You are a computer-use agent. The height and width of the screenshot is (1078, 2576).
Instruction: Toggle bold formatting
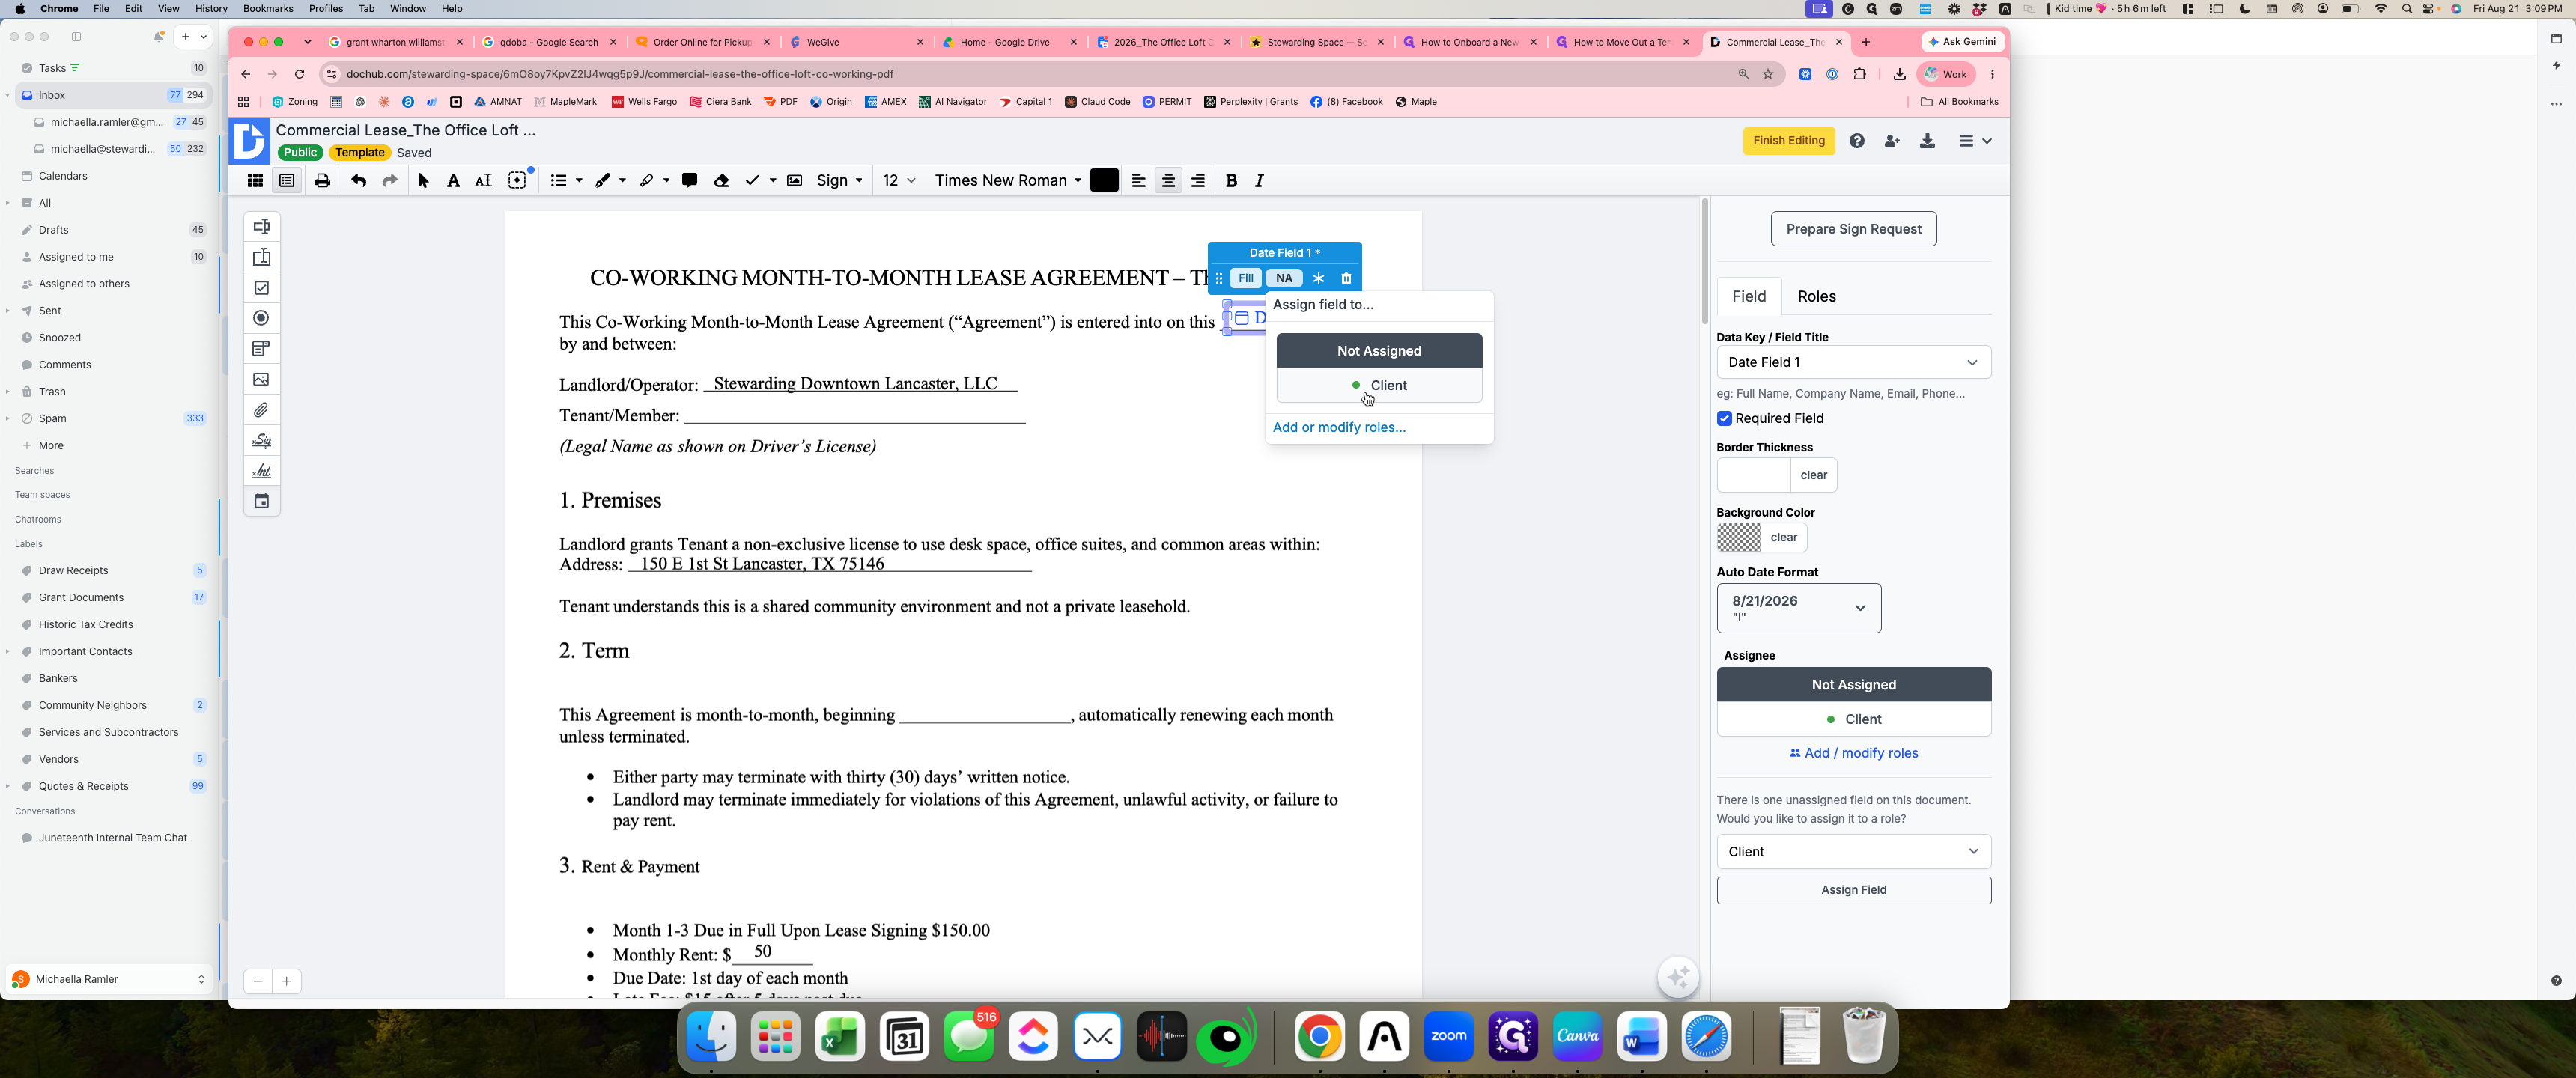tap(1231, 181)
